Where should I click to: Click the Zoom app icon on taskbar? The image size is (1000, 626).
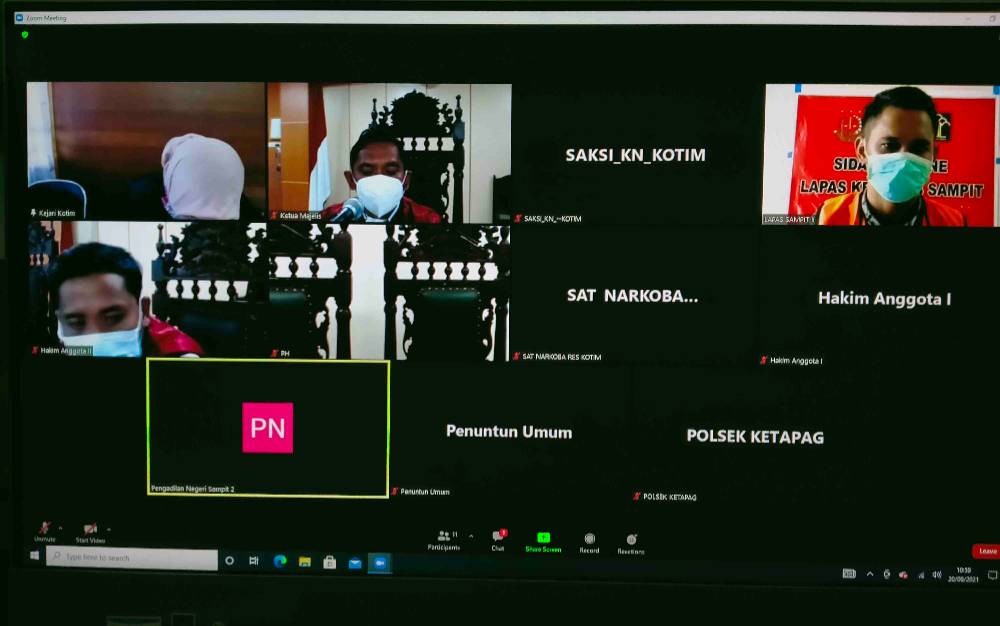pos(379,564)
